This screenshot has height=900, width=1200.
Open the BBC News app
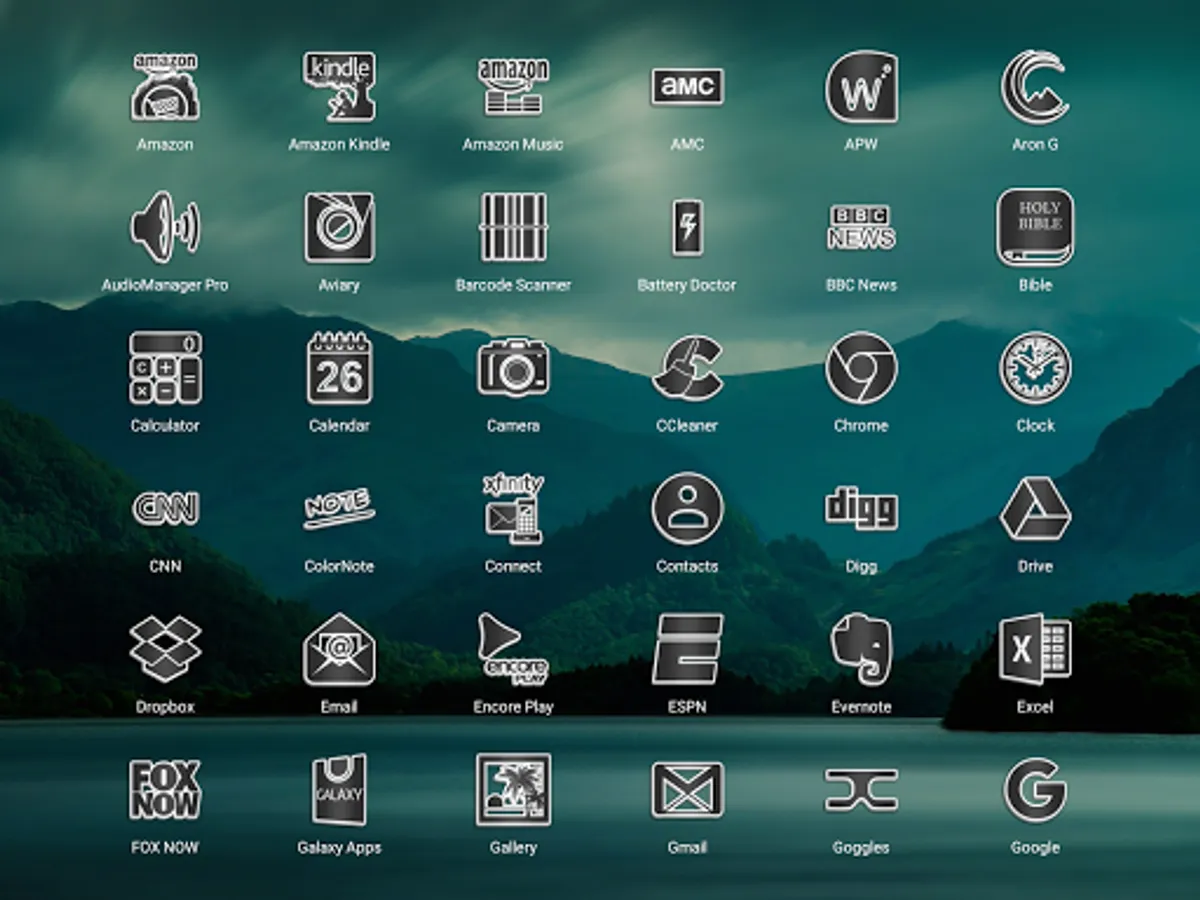pos(861,227)
